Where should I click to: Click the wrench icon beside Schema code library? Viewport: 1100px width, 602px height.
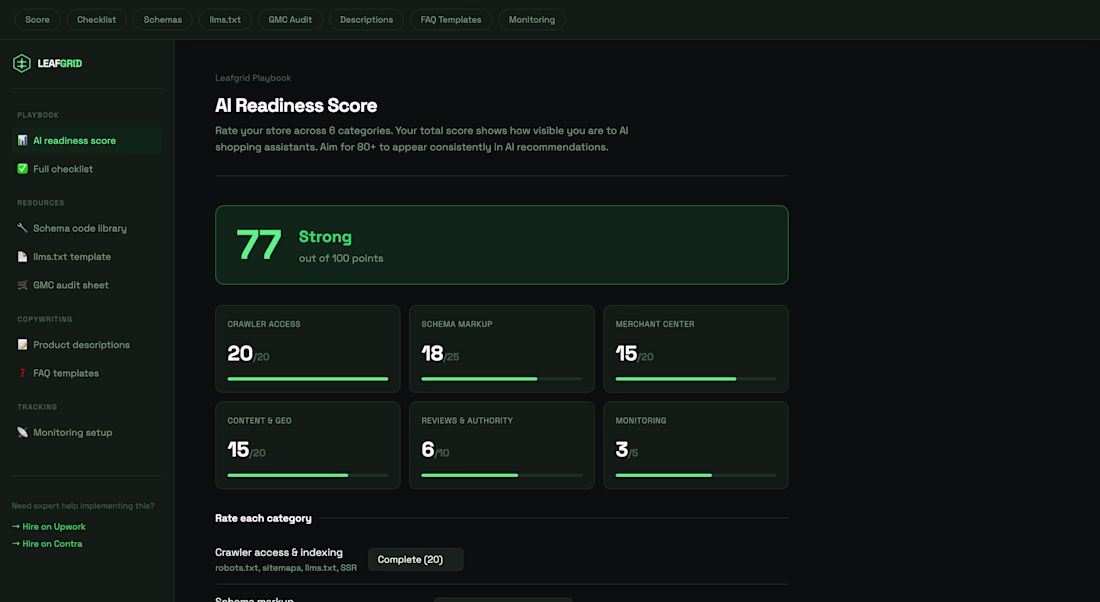[22, 228]
